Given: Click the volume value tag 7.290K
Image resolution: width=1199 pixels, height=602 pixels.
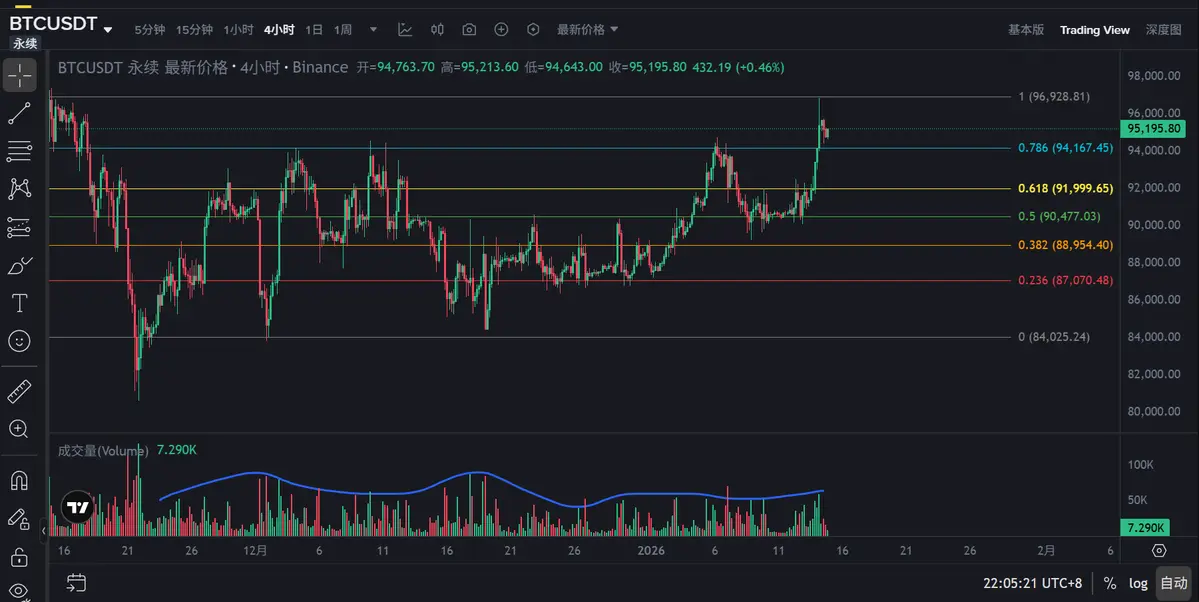Looking at the screenshot, I should point(1145,527).
